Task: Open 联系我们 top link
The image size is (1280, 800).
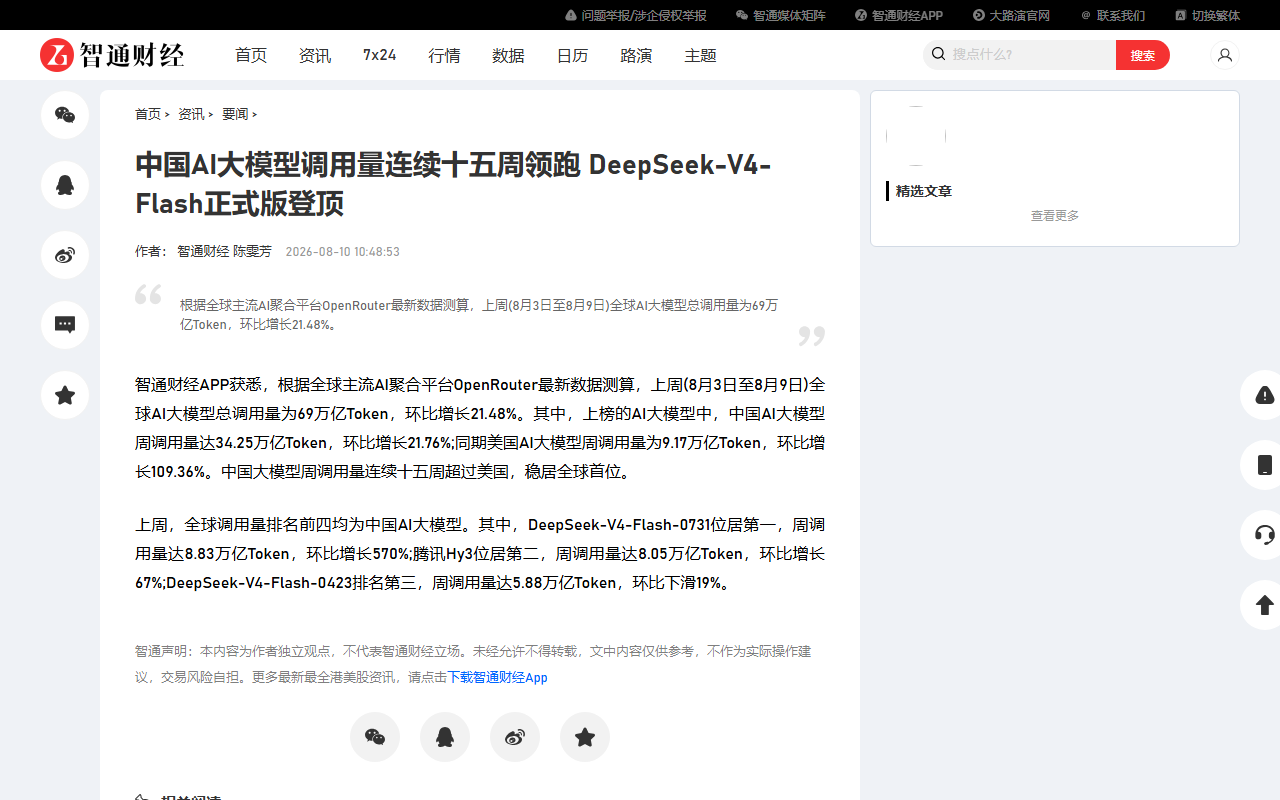Action: tap(1113, 15)
